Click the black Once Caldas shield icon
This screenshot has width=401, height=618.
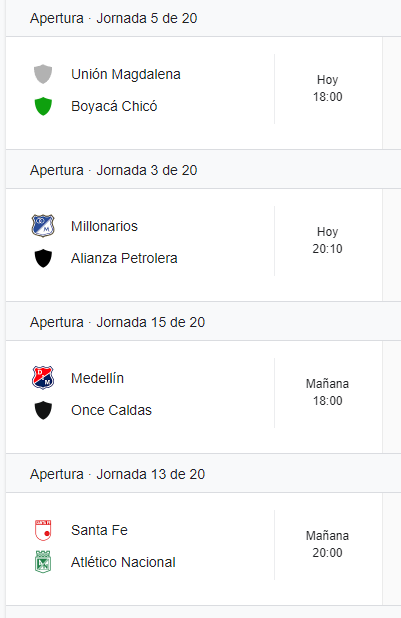pos(43,410)
